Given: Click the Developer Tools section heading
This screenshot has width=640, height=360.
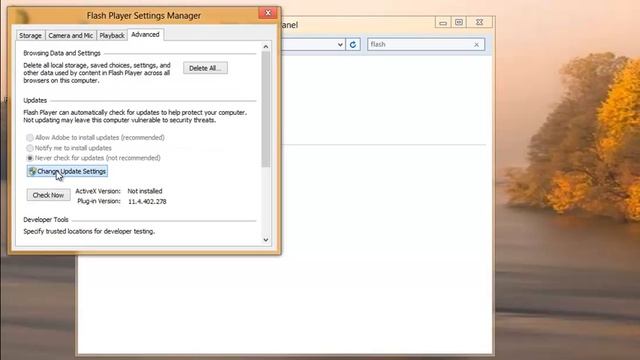Looking at the screenshot, I should click(x=46, y=220).
